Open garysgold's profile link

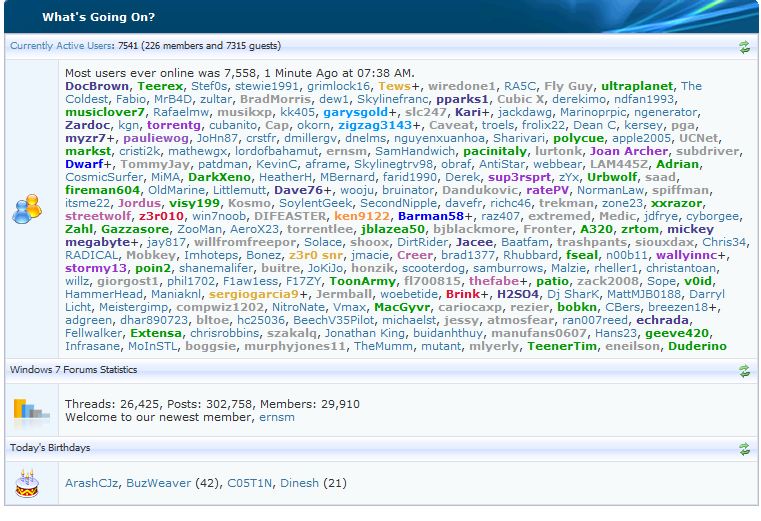tap(355, 112)
